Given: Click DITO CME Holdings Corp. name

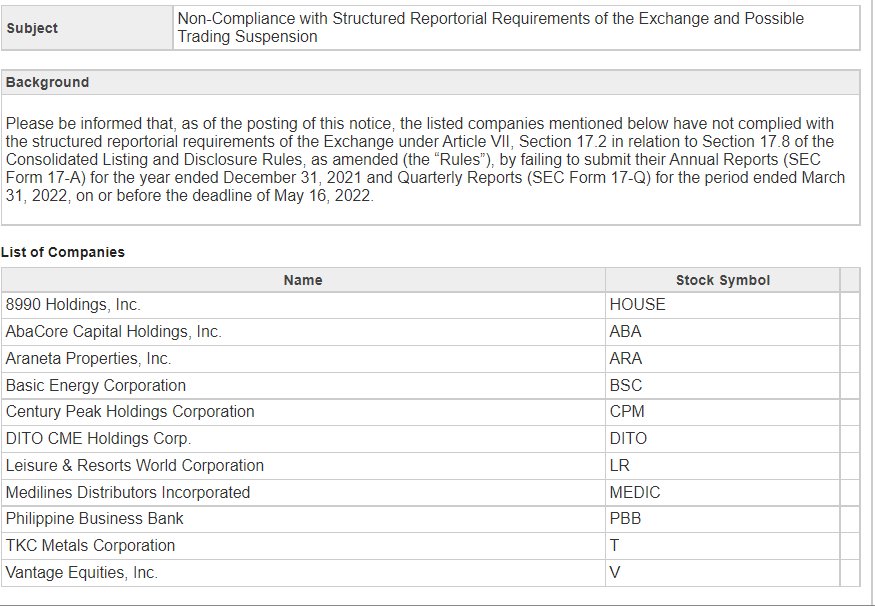Looking at the screenshot, I should (98, 439).
